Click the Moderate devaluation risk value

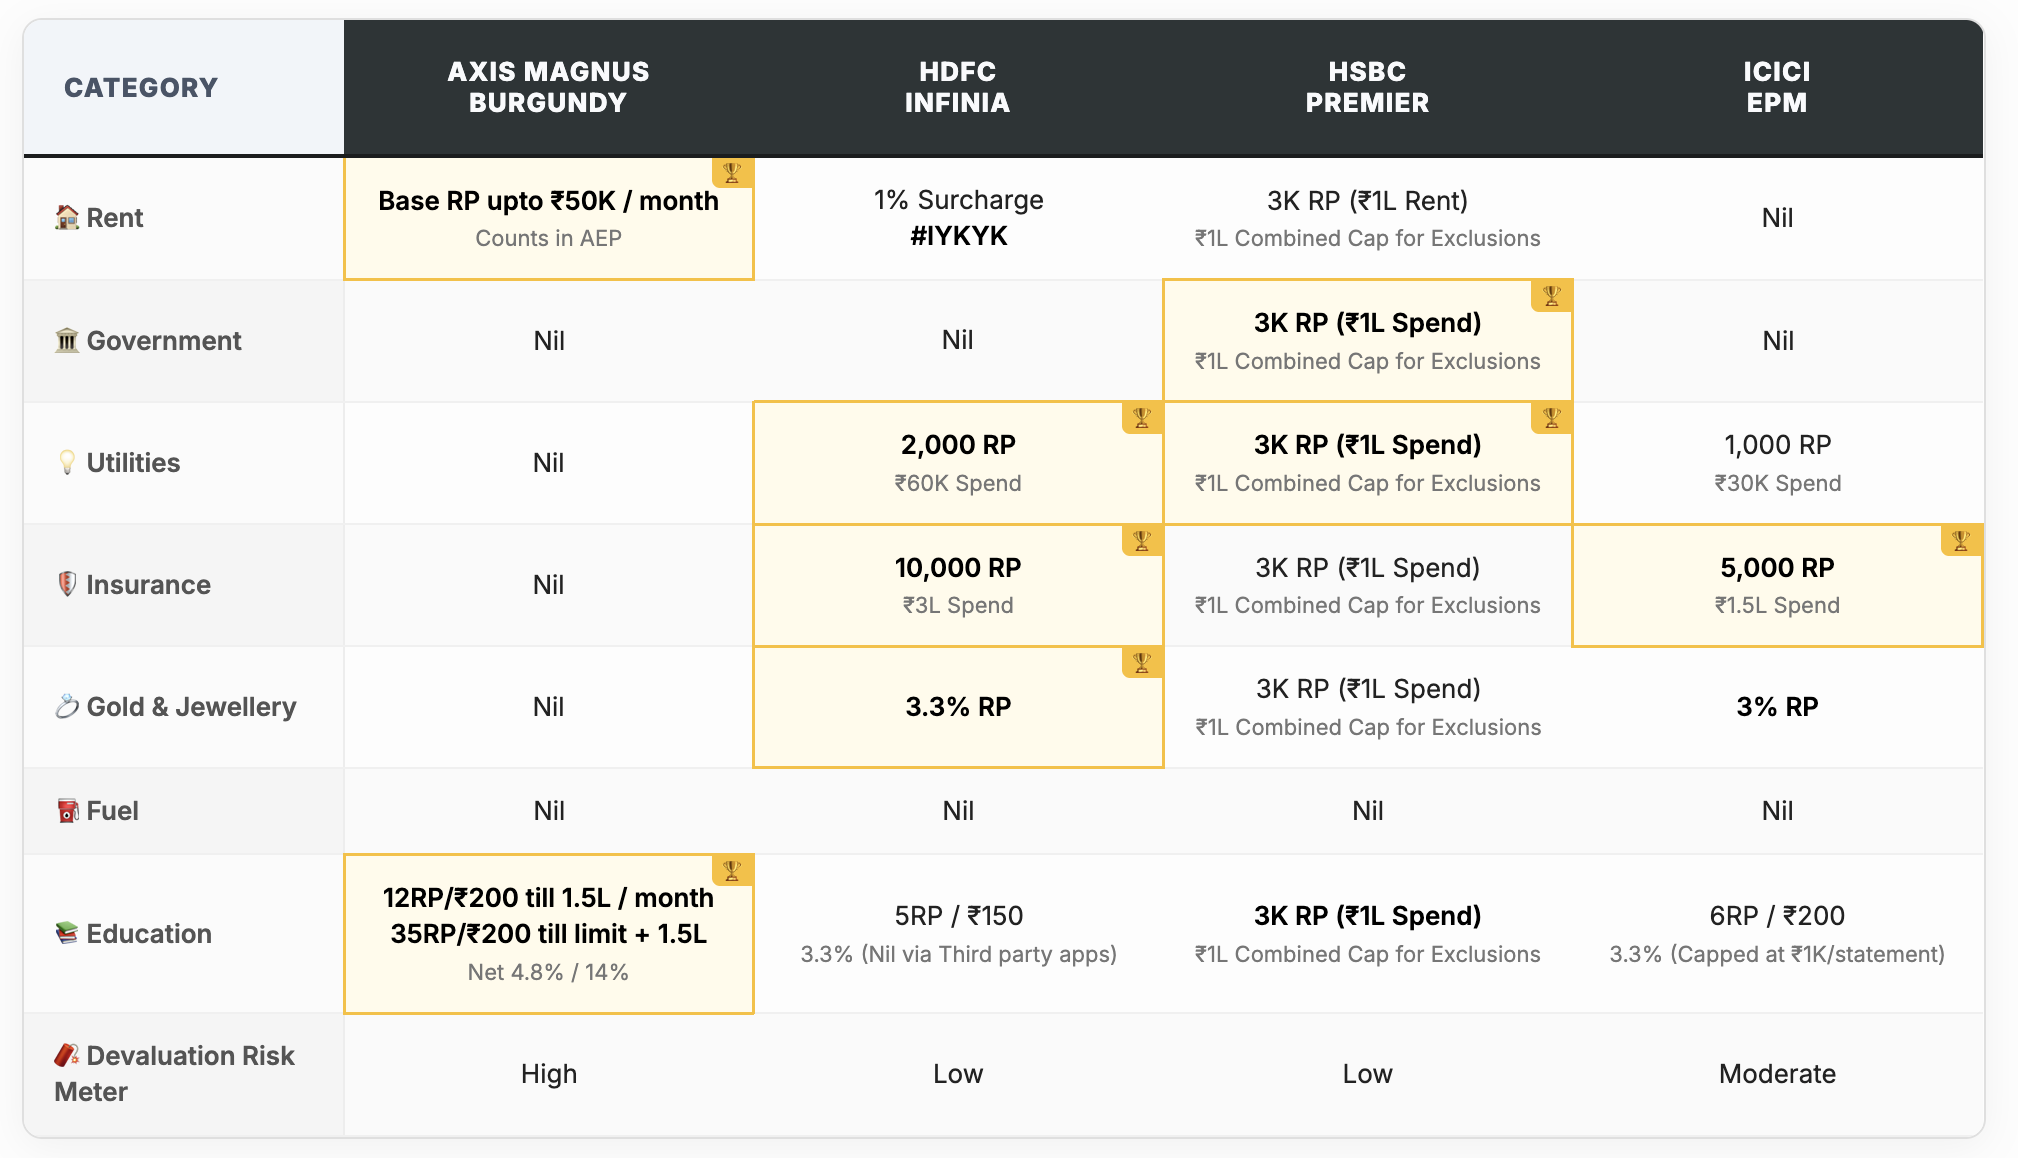click(1777, 1074)
